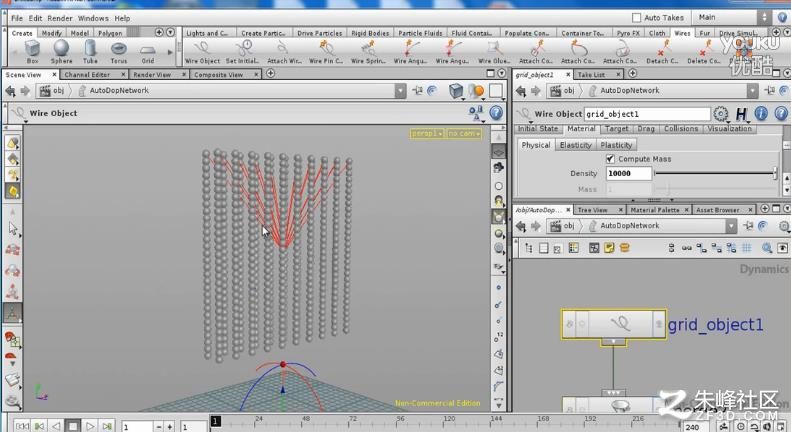Expand parameter pane path dropdown
This screenshot has height=432, width=791.
752,91
